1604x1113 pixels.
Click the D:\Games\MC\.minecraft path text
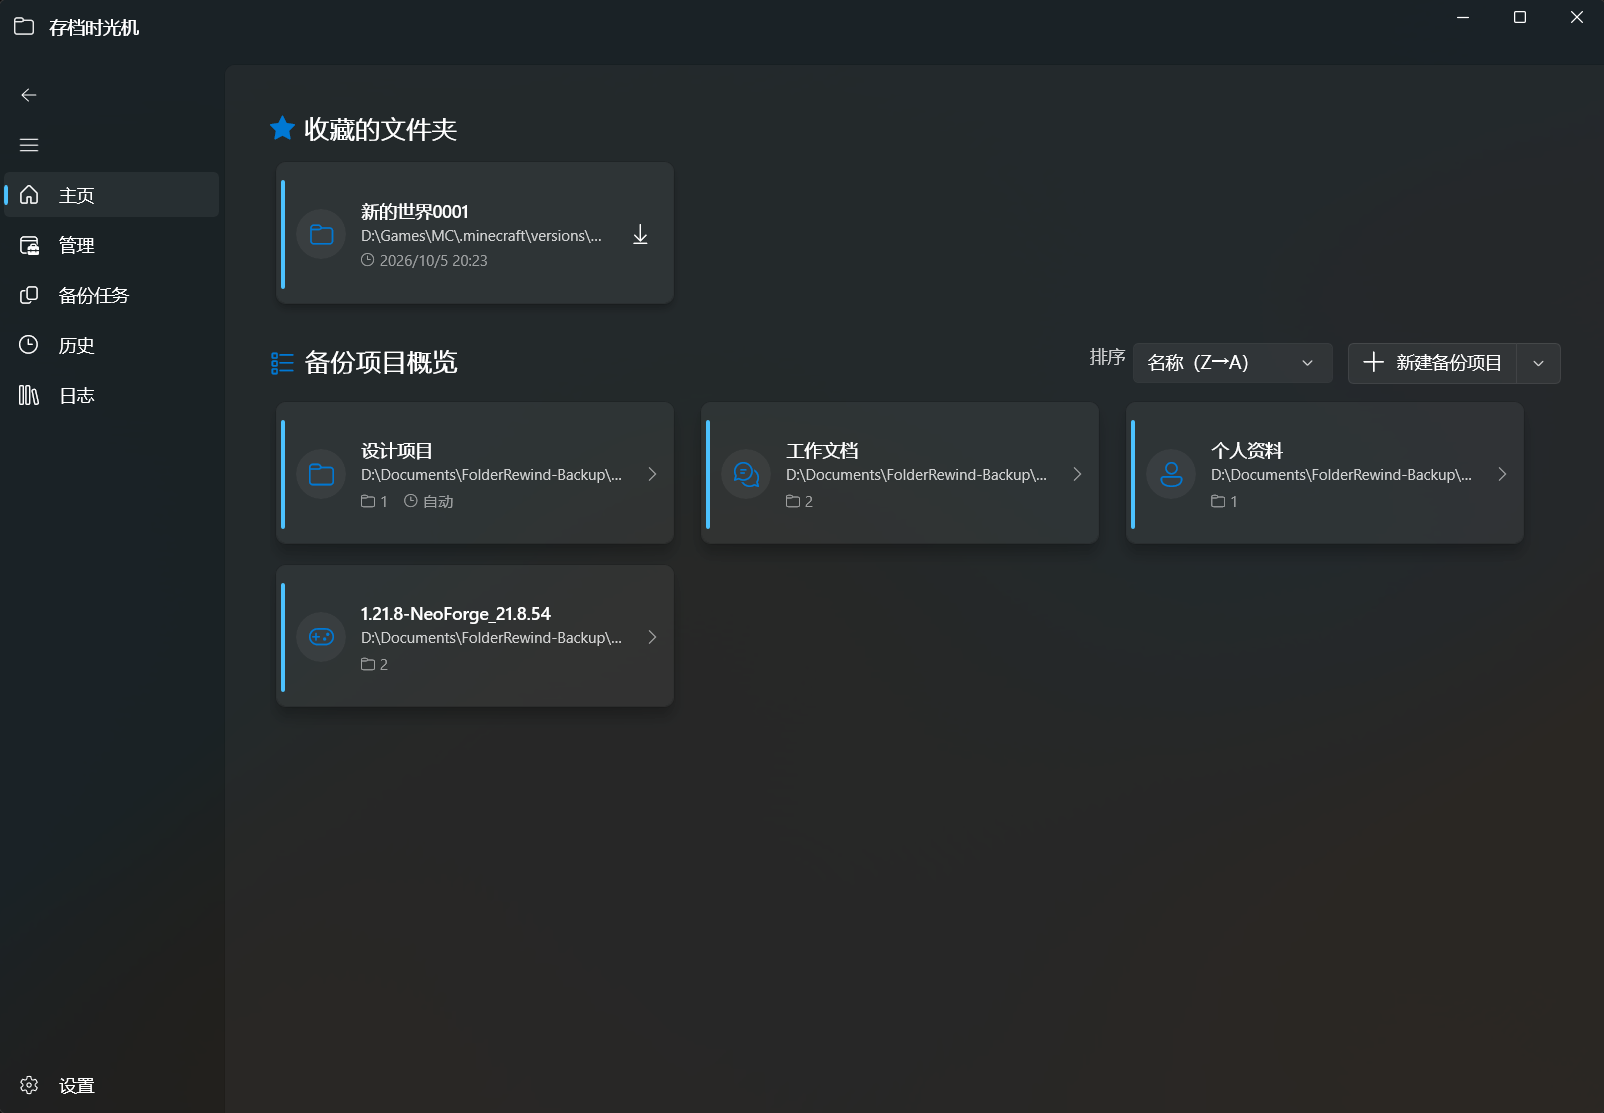point(481,236)
